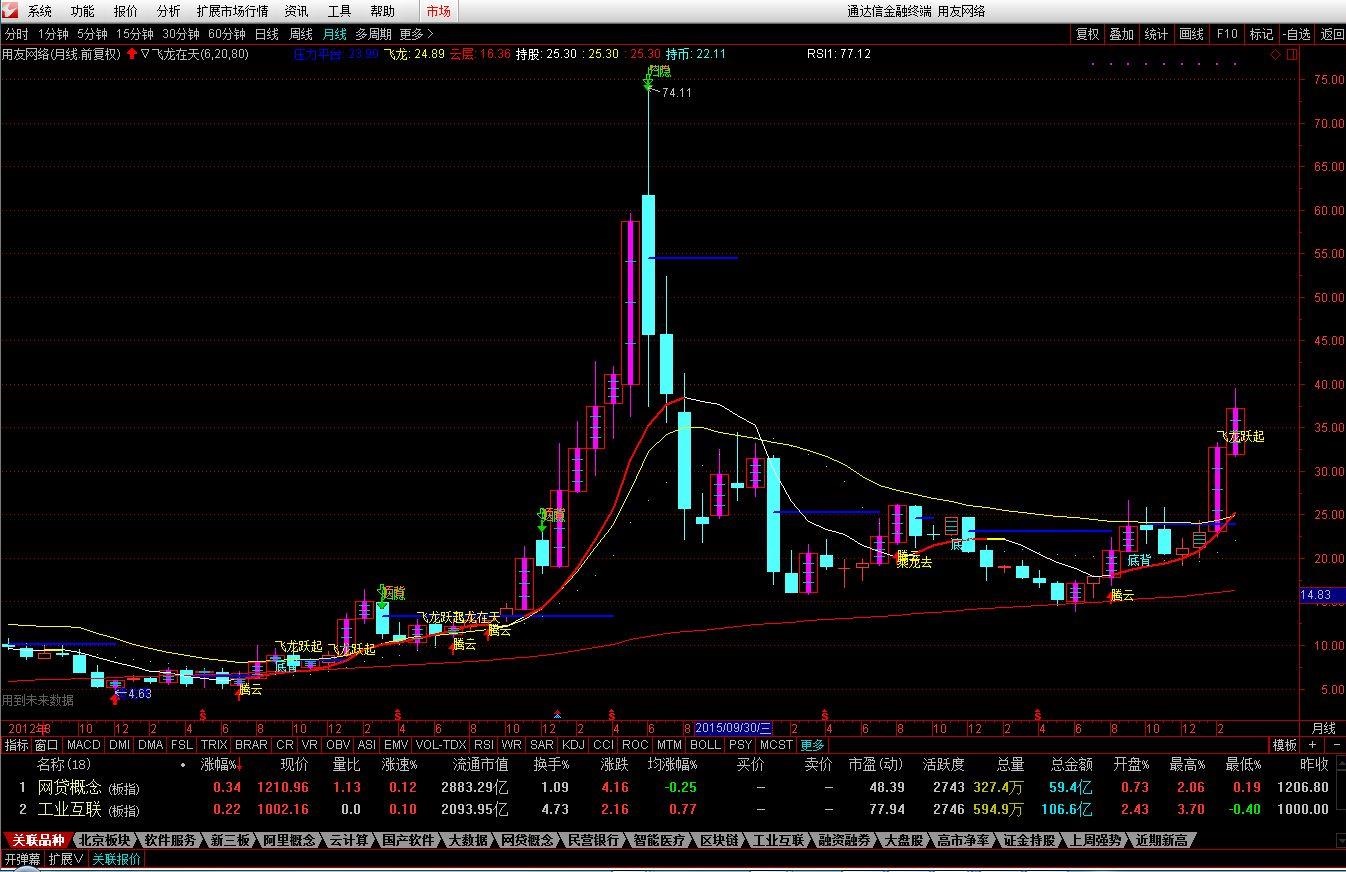Select the VOL-TDX indicator tab
The height and width of the screenshot is (872, 1346).
coord(441,745)
